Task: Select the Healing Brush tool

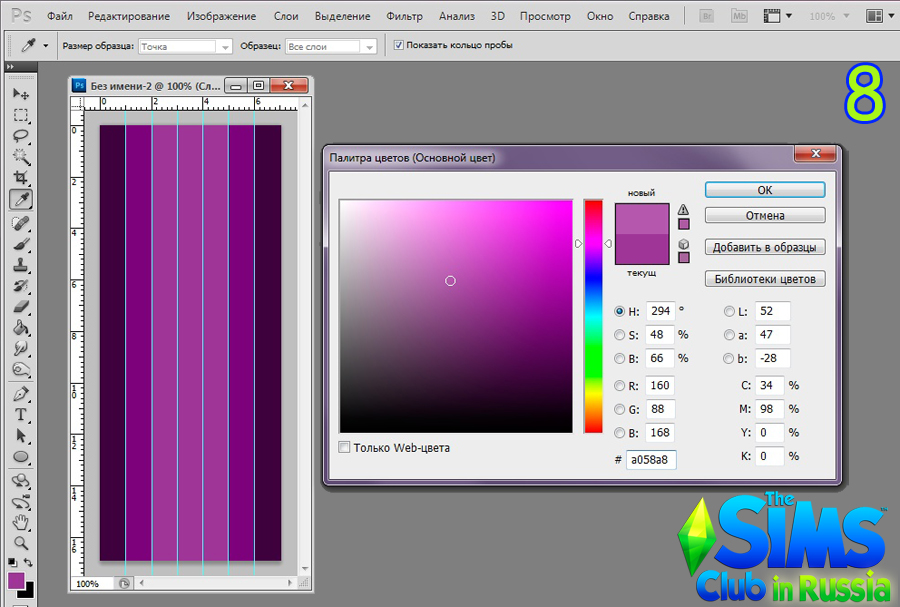Action: coord(21,223)
